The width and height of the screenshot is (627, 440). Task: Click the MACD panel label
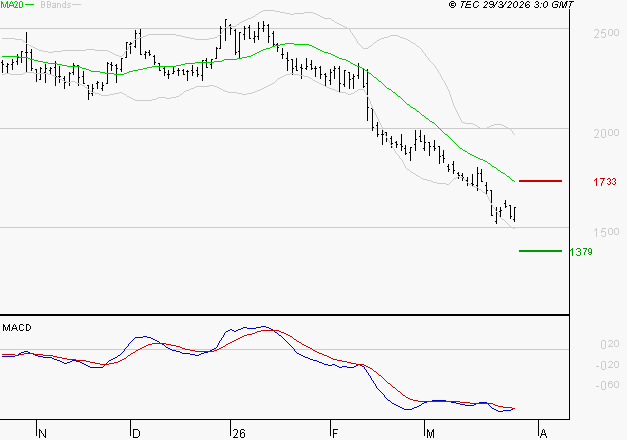pyautogui.click(x=17, y=328)
